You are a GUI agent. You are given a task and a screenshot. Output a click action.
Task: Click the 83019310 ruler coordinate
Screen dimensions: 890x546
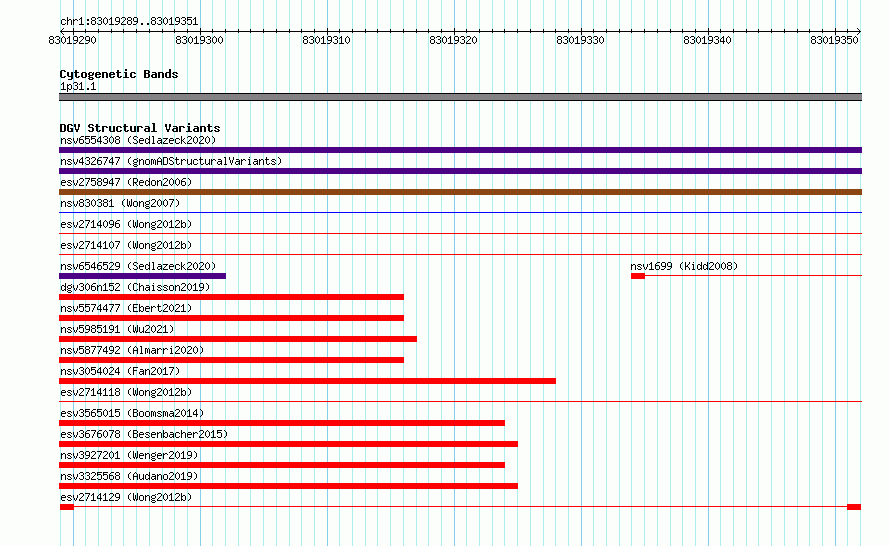coord(326,40)
